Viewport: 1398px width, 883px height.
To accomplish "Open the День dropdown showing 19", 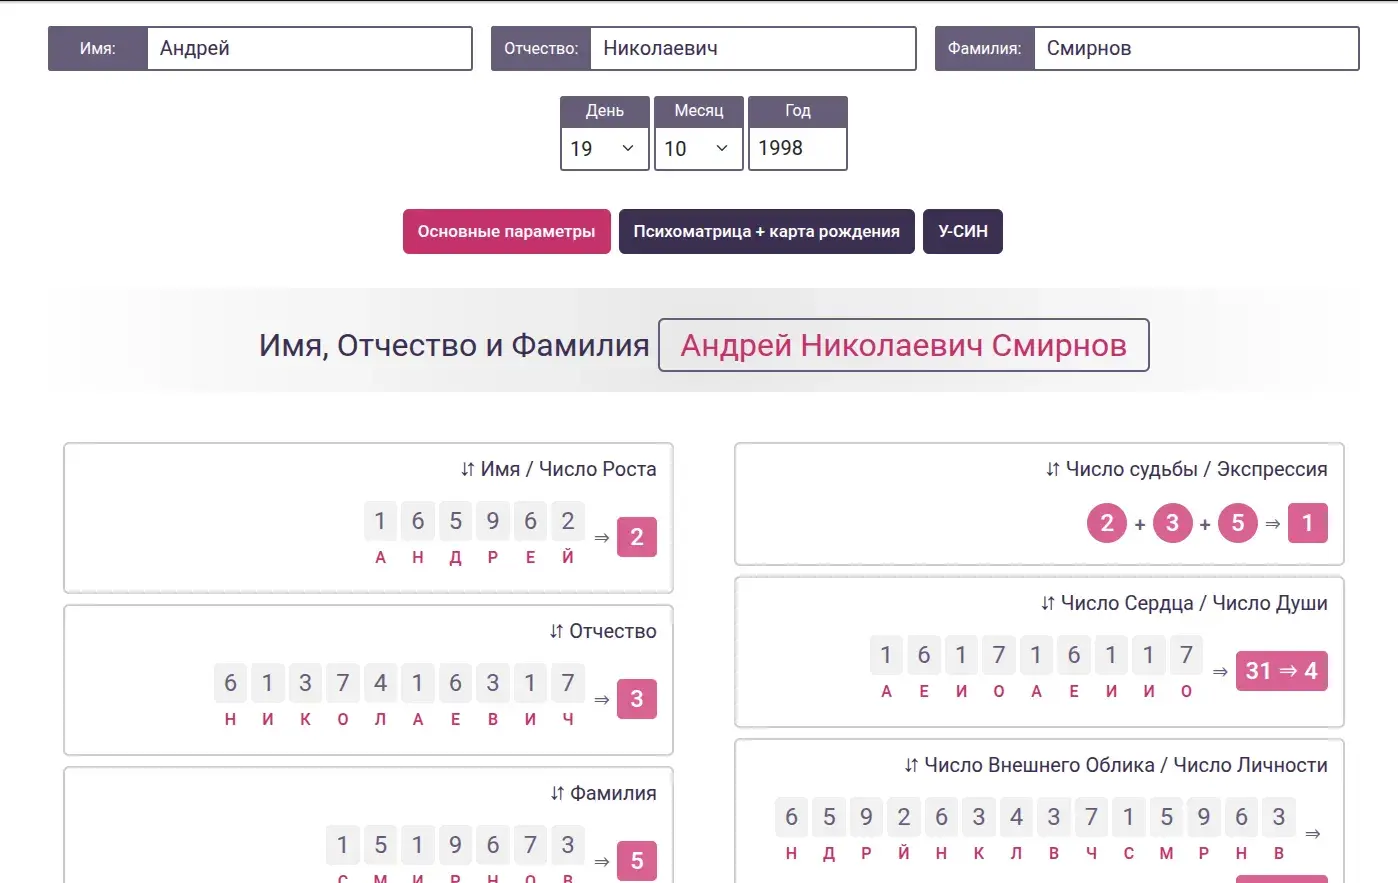I will pos(604,149).
